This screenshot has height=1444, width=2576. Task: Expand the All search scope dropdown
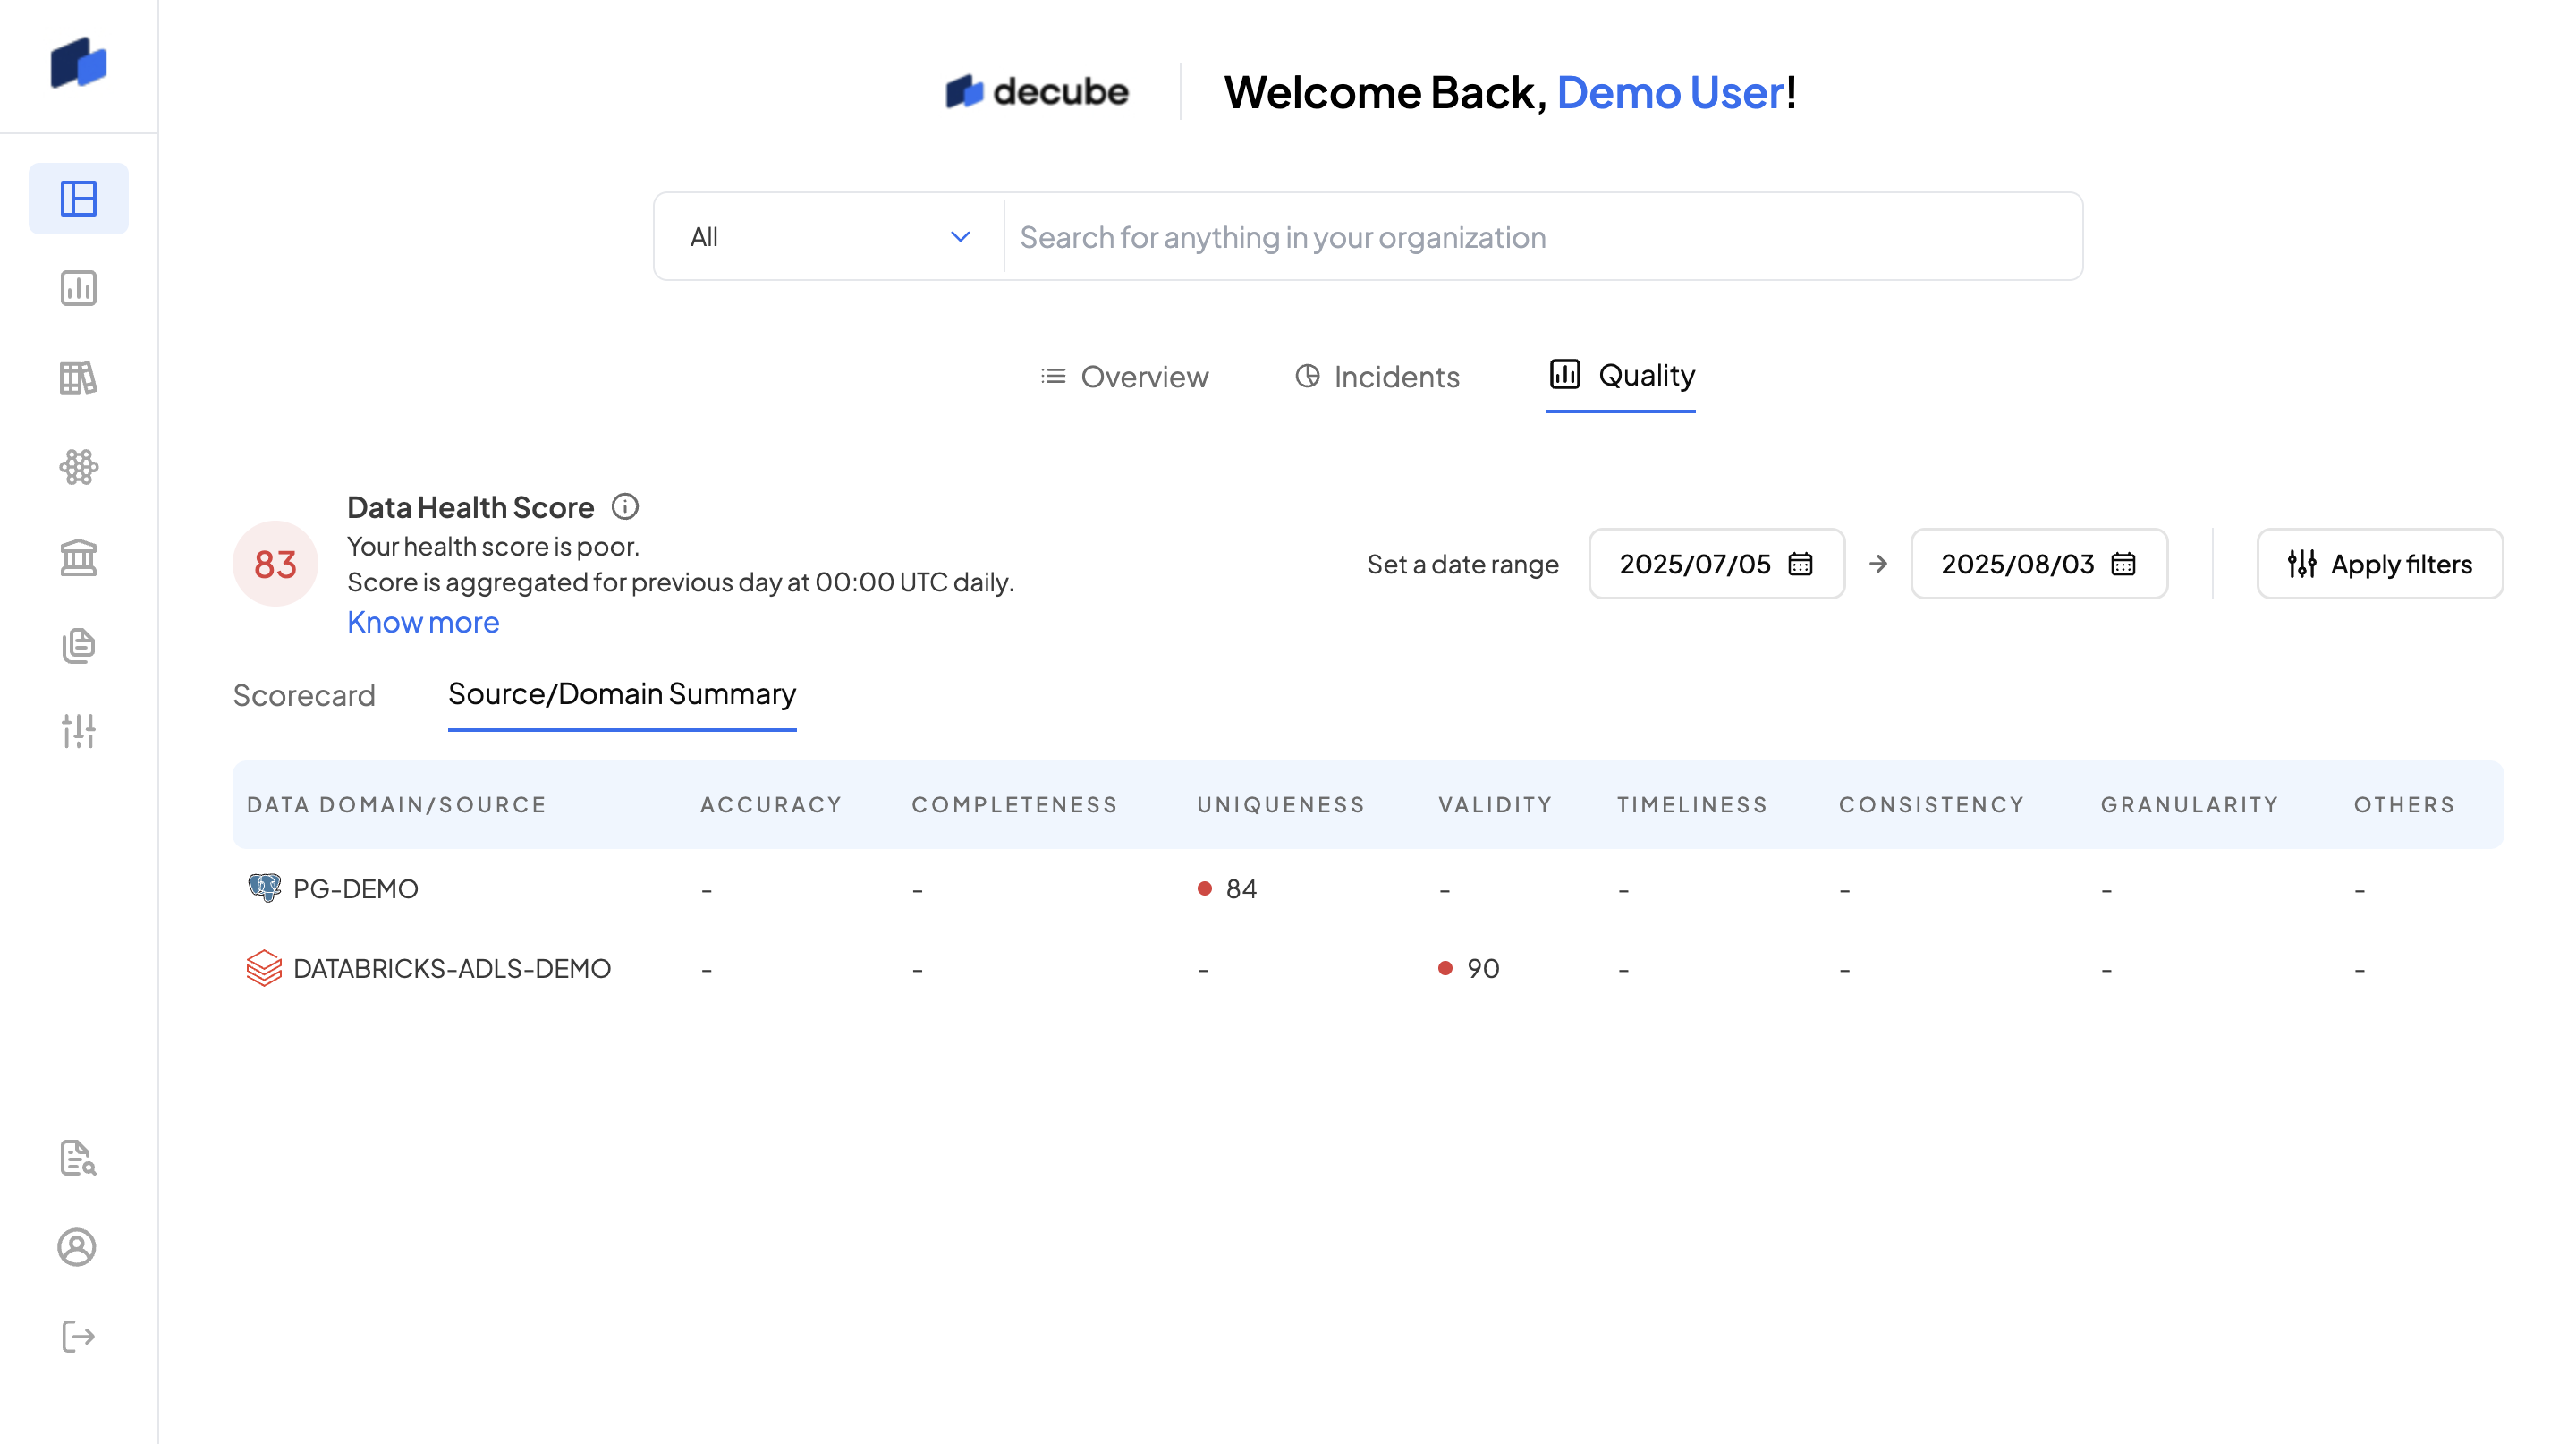point(829,237)
